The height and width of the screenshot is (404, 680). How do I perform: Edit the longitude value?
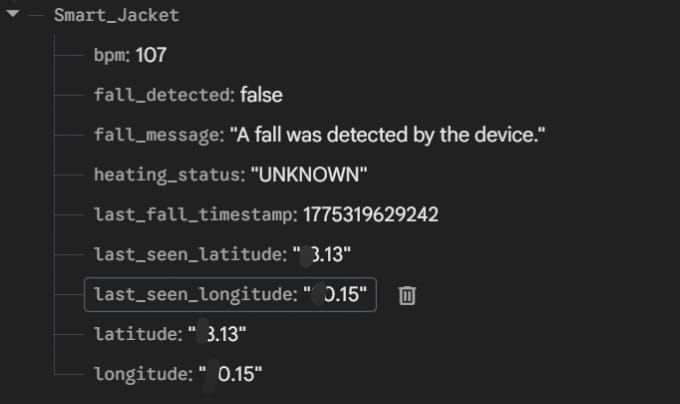point(234,374)
